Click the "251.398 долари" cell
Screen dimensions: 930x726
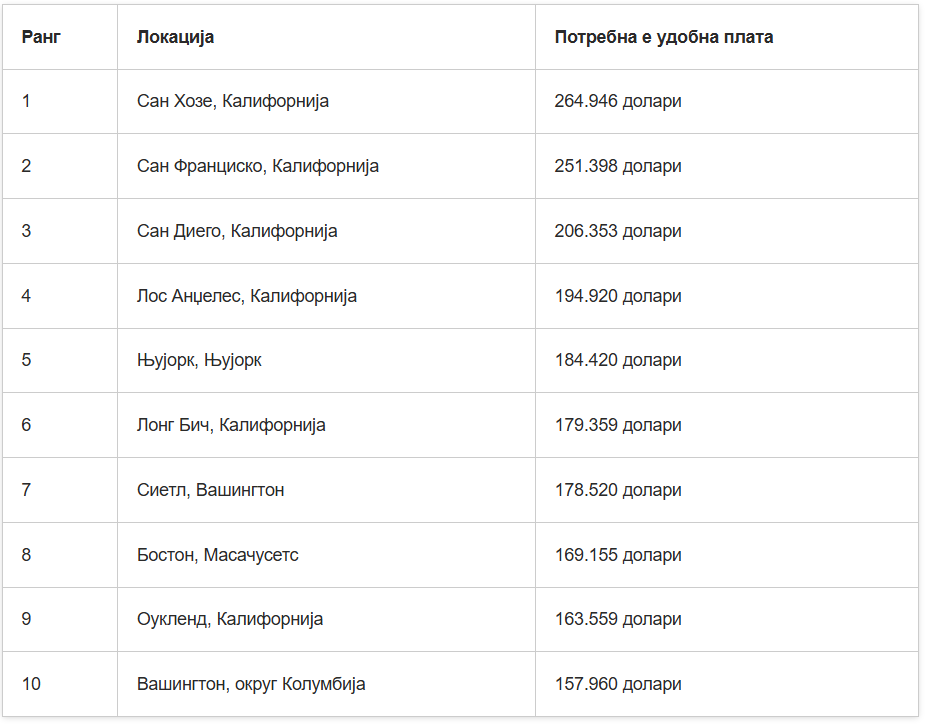point(618,166)
